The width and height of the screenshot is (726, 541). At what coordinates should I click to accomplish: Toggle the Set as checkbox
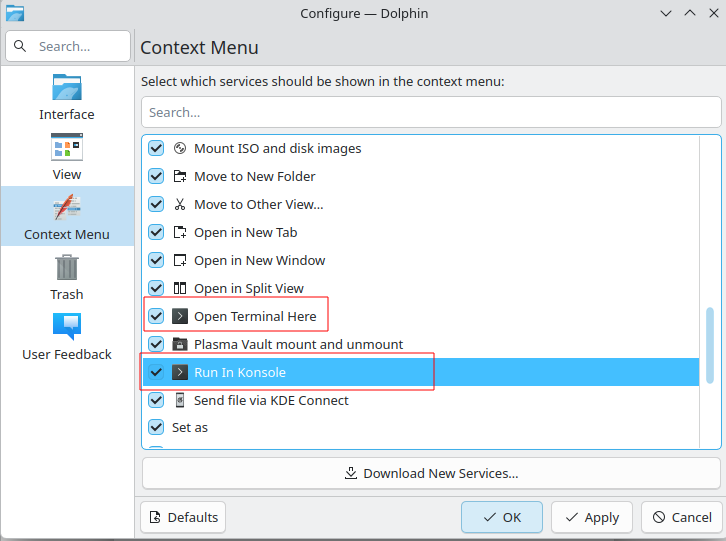pos(156,427)
